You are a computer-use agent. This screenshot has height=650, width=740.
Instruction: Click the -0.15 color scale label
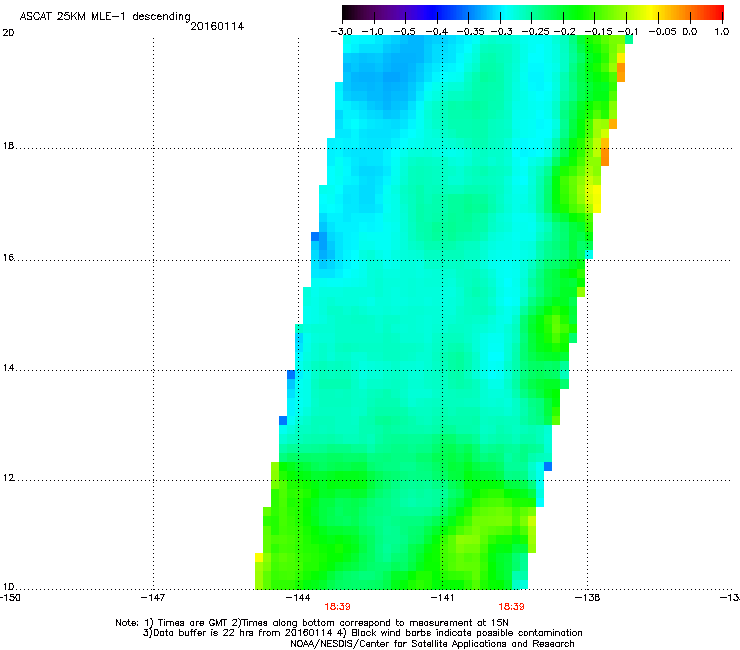[x=598, y=32]
